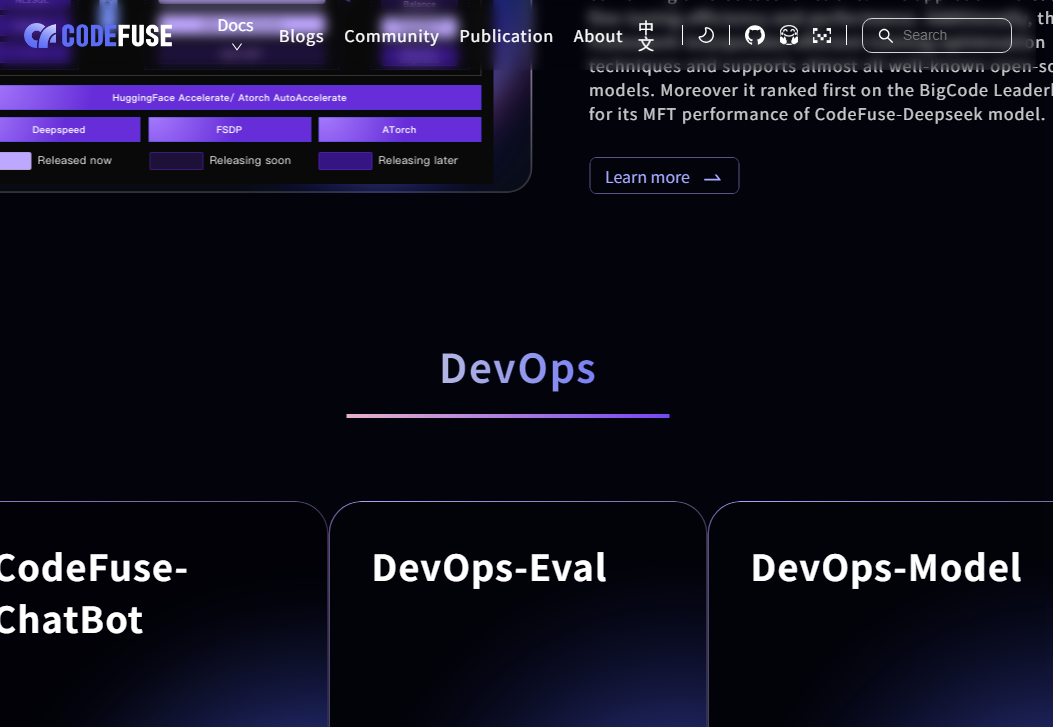Click the arrow in Learn more
1053x727 pixels.
point(713,177)
